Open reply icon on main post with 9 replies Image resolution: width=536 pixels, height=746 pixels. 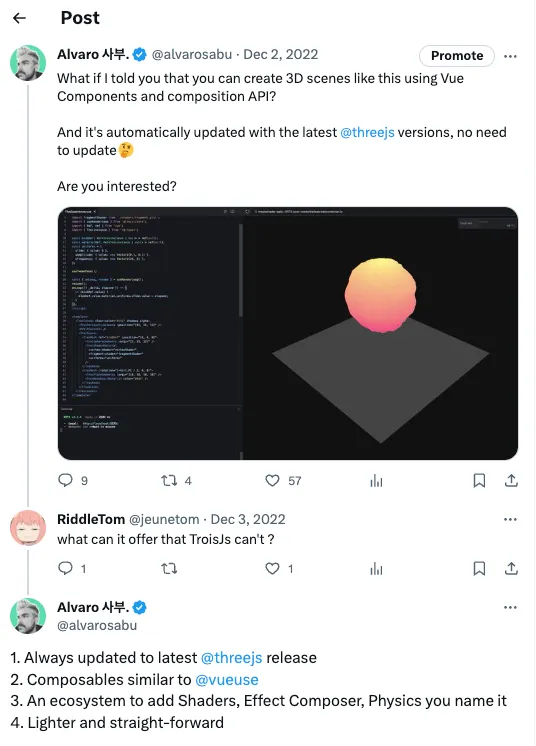tap(65, 480)
